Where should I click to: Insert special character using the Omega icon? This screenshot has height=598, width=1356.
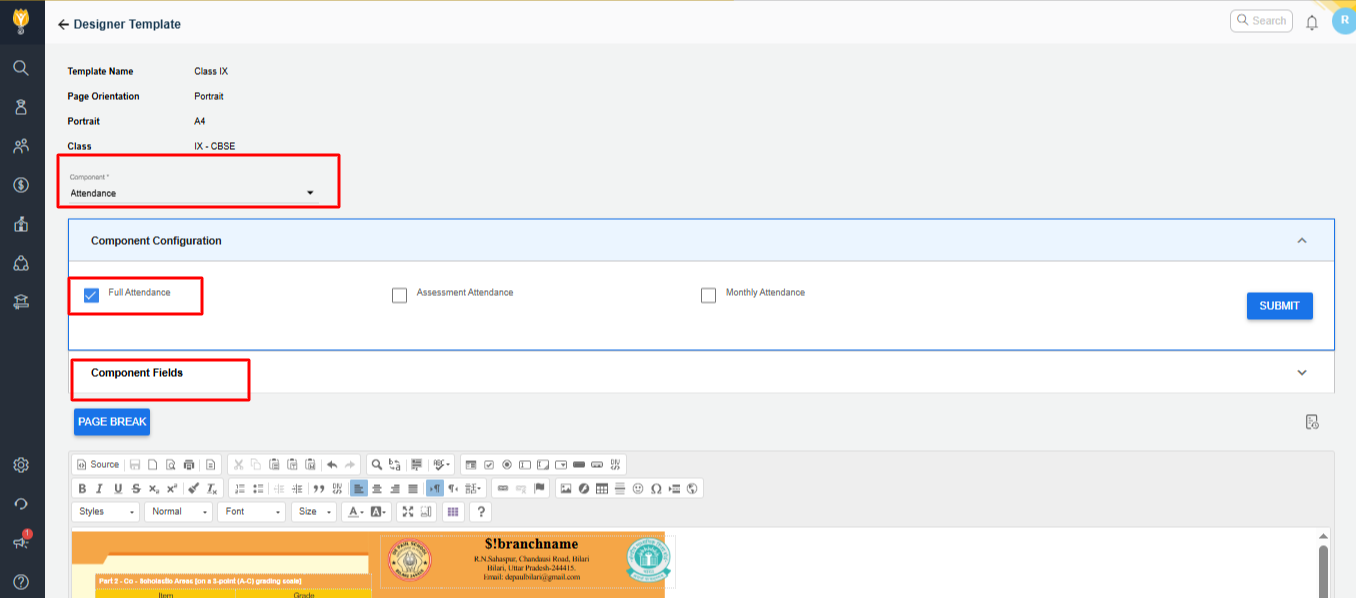[x=656, y=489]
